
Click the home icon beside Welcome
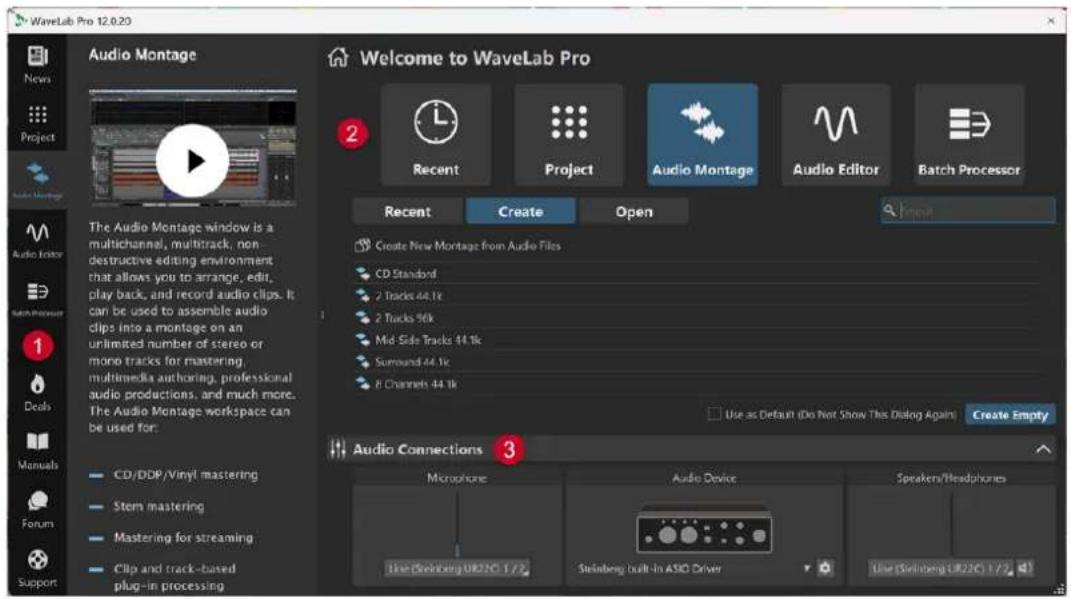point(338,57)
